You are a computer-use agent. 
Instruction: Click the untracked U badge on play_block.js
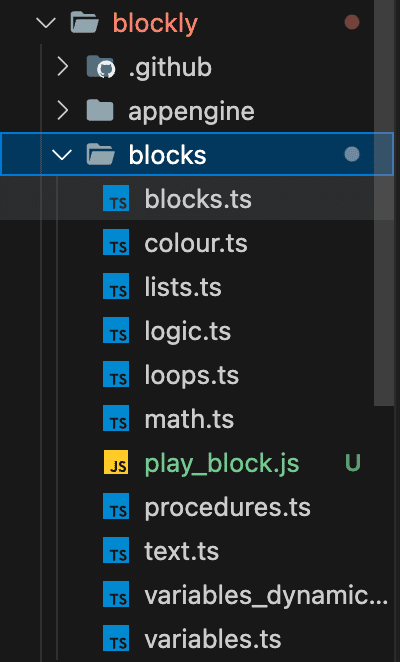(353, 463)
